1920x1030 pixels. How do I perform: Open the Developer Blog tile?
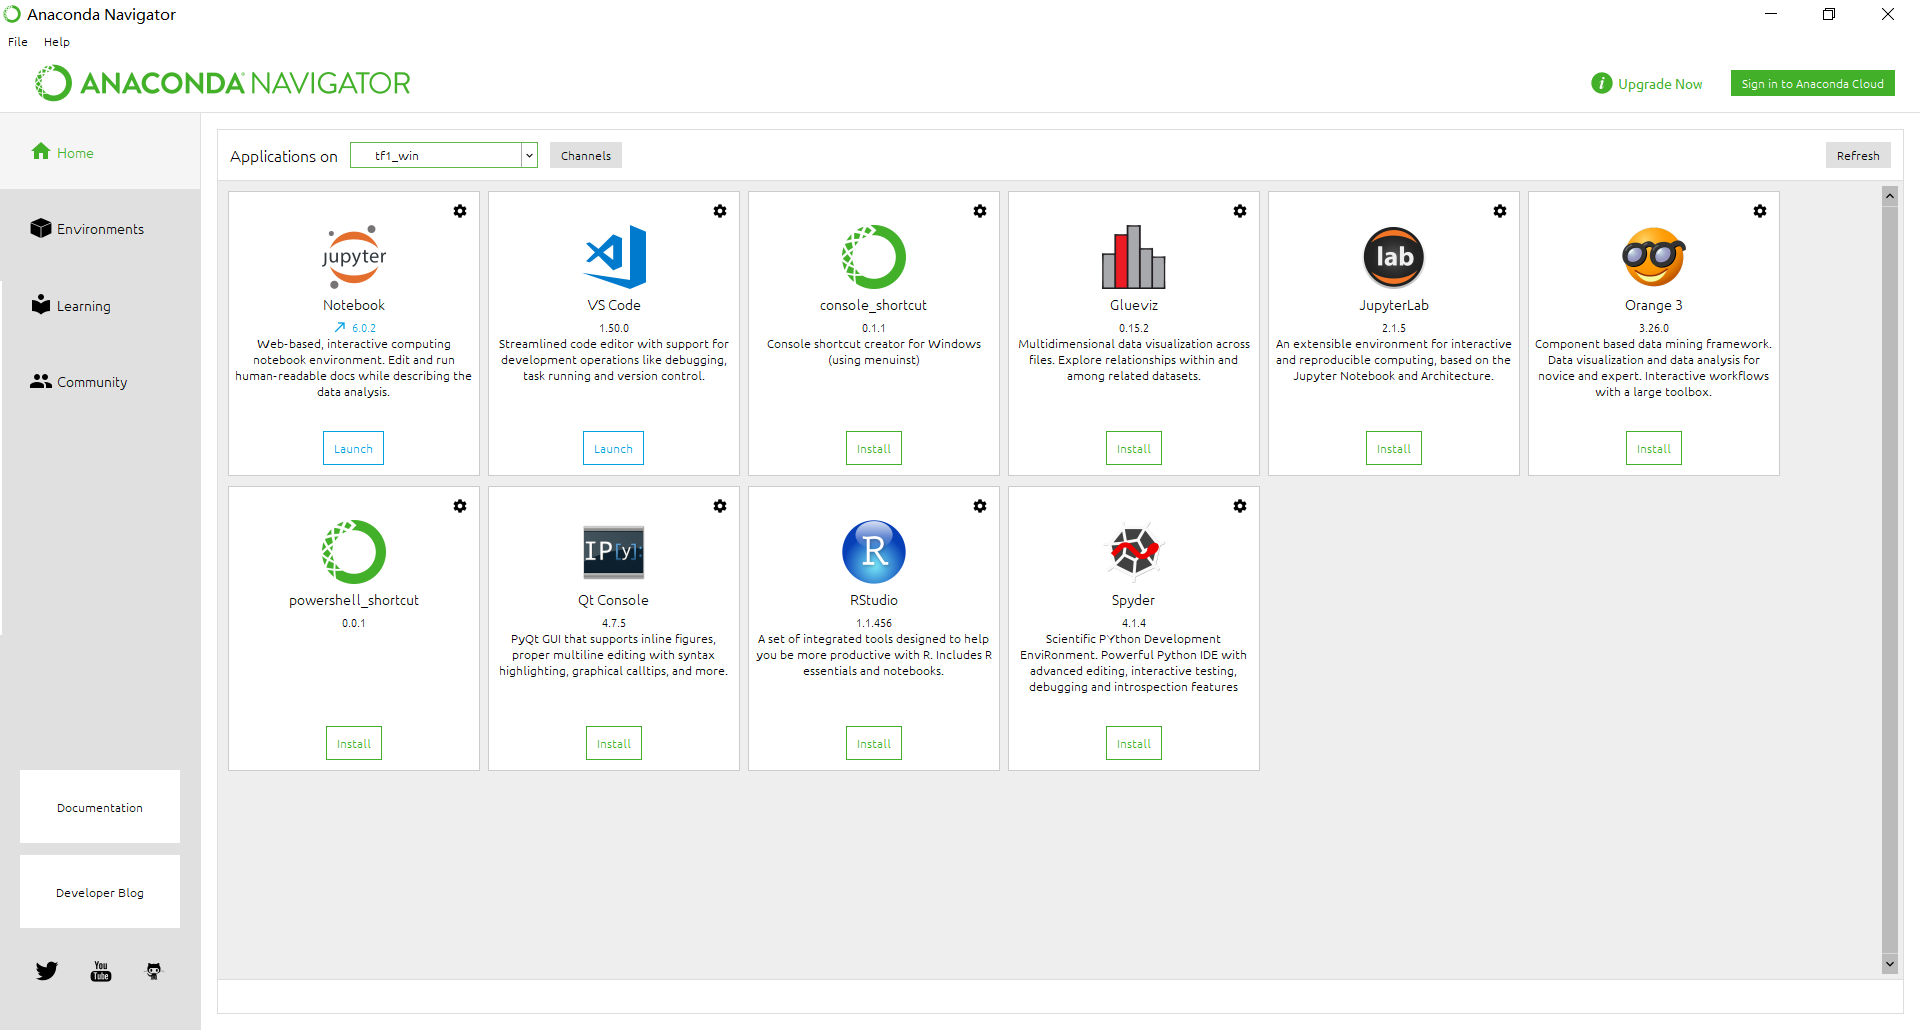100,892
